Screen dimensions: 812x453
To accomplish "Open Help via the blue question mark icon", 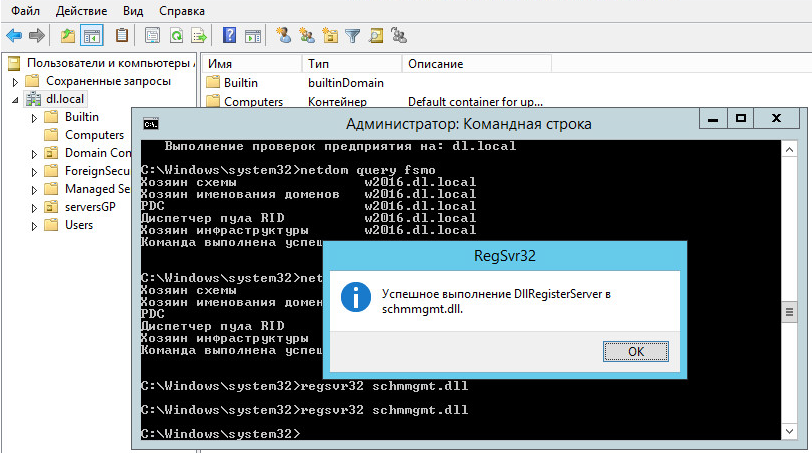I will [x=229, y=35].
